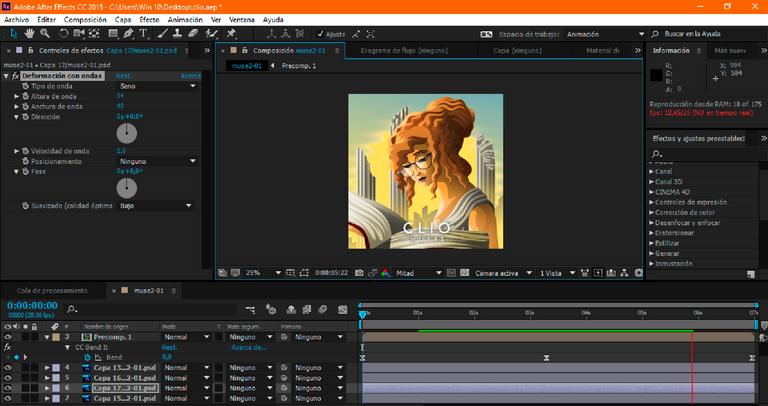Toggle the Altura de onda stopwatch
The height and width of the screenshot is (406, 768).
point(25,96)
